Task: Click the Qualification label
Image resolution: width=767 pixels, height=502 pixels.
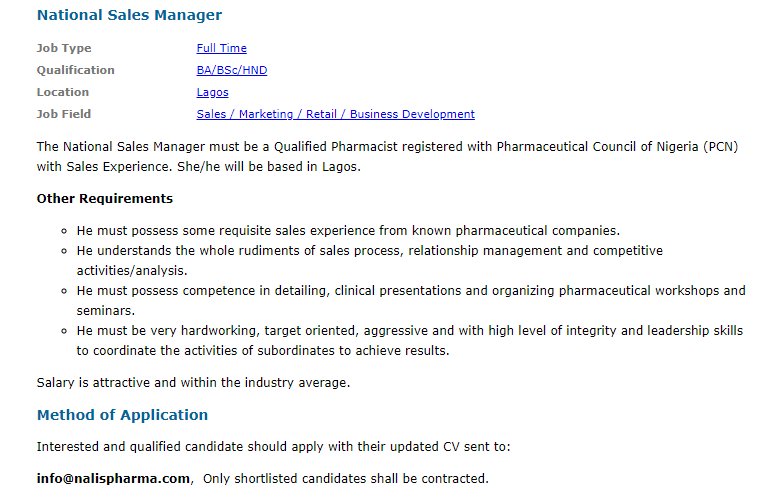Action: pyautogui.click(x=75, y=70)
